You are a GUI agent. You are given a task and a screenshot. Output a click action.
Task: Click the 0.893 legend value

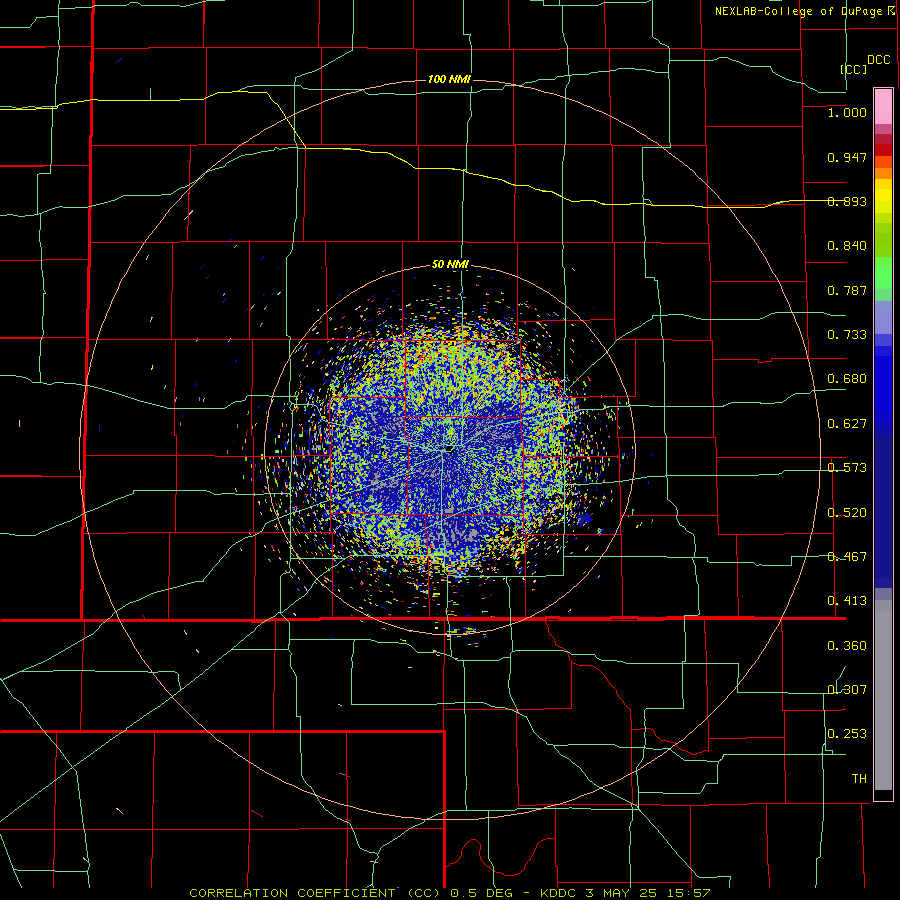pyautogui.click(x=847, y=201)
